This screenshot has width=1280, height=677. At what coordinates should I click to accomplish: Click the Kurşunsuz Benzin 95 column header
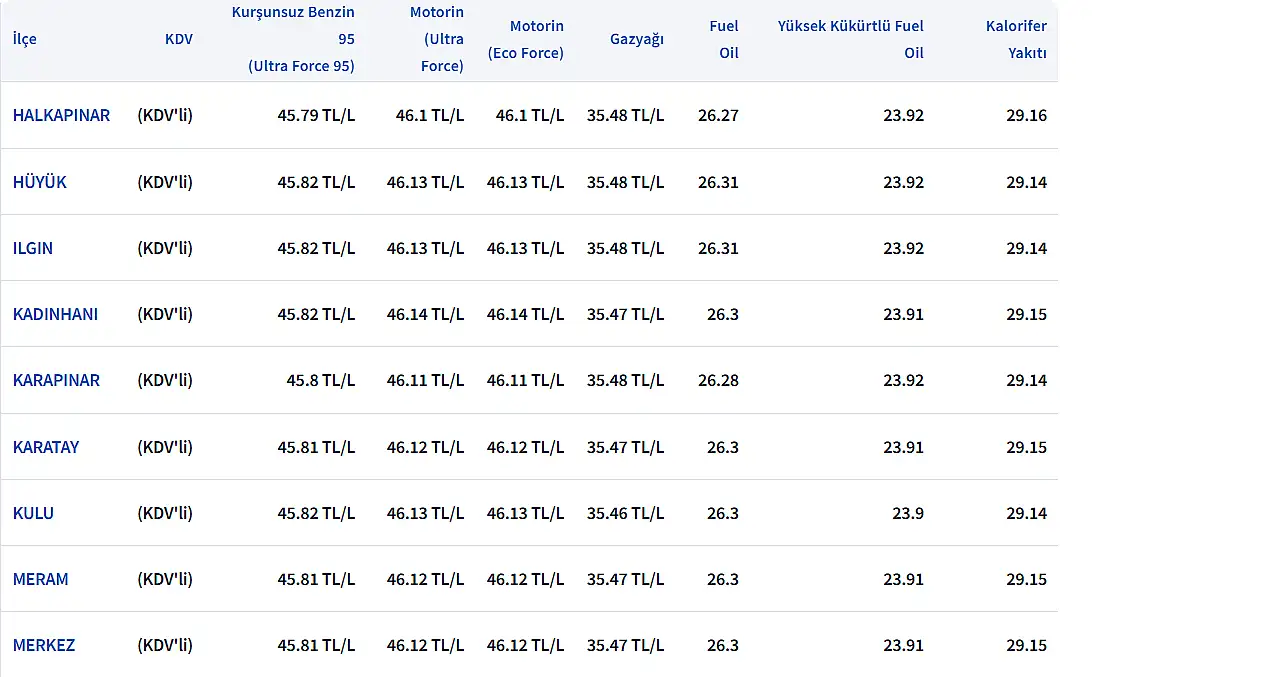293,39
